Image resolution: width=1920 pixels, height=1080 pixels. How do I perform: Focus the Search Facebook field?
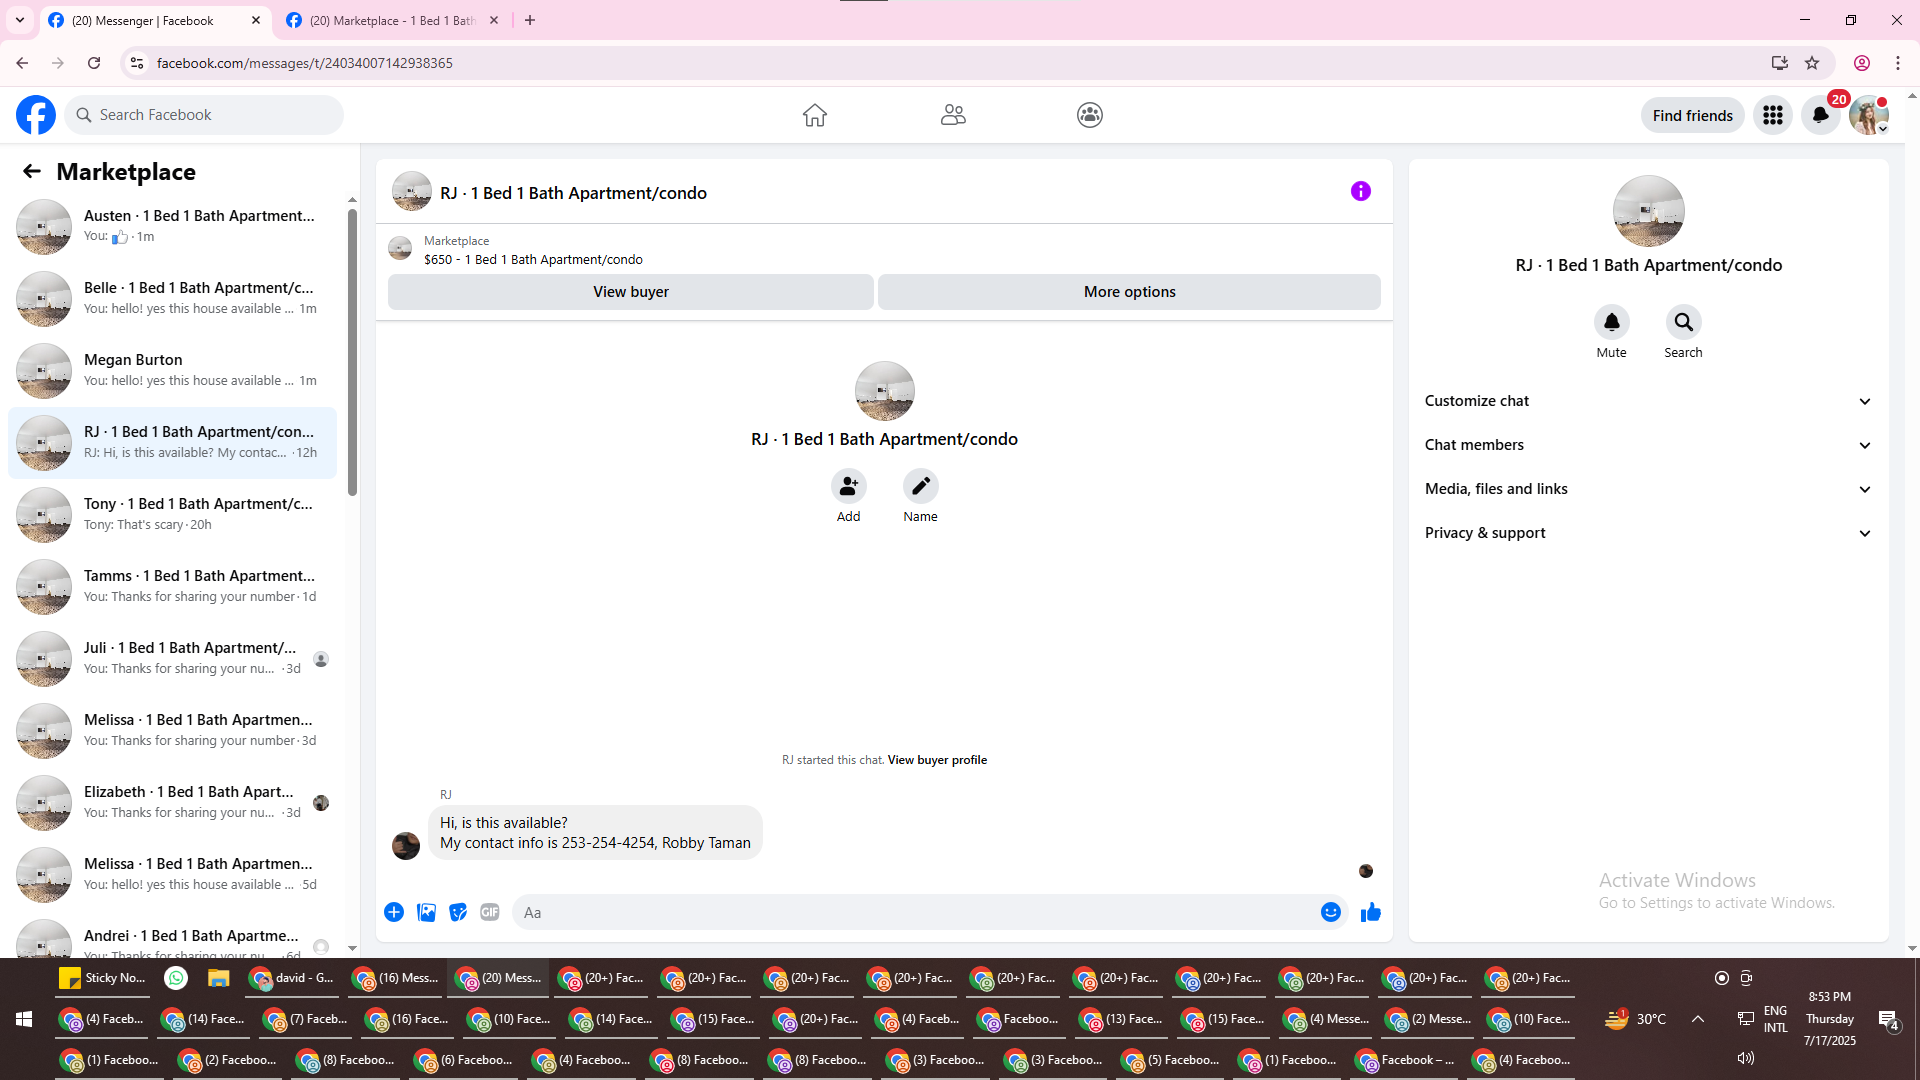point(204,115)
